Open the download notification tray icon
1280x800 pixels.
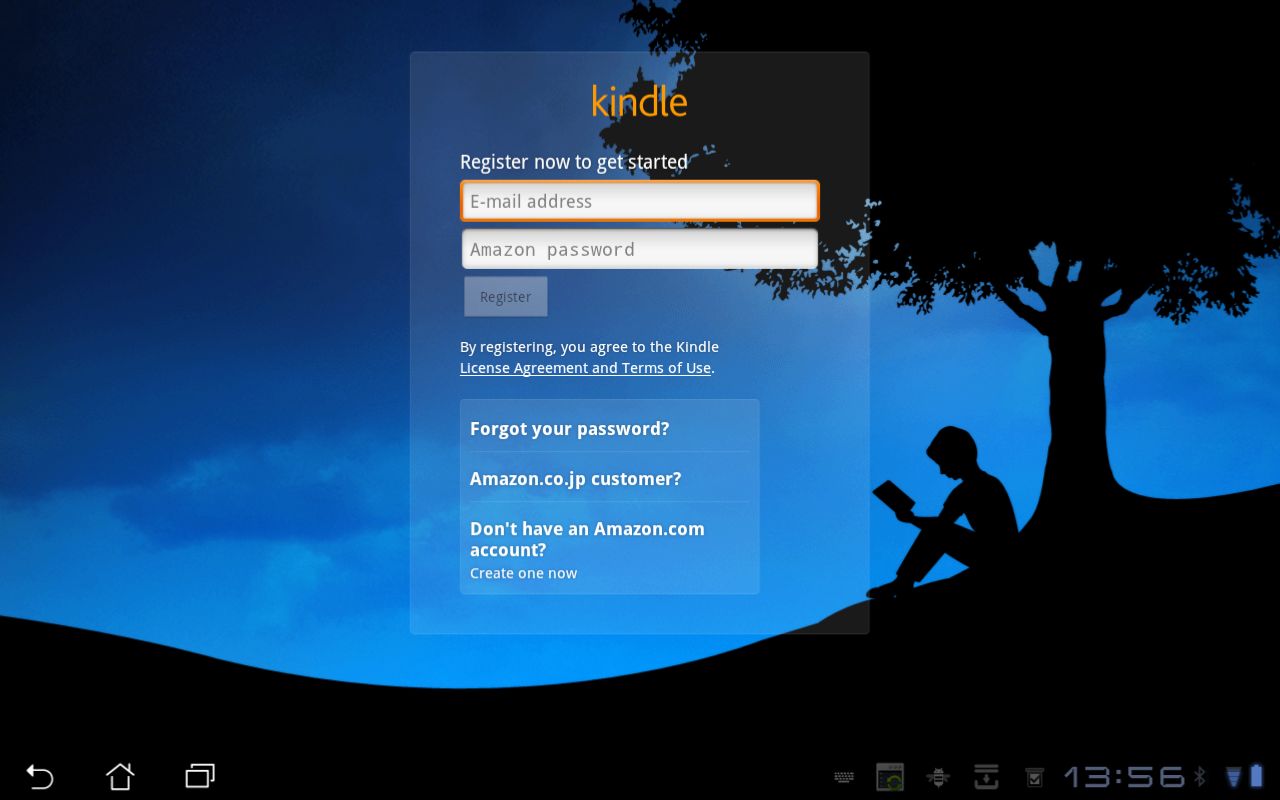(x=987, y=777)
